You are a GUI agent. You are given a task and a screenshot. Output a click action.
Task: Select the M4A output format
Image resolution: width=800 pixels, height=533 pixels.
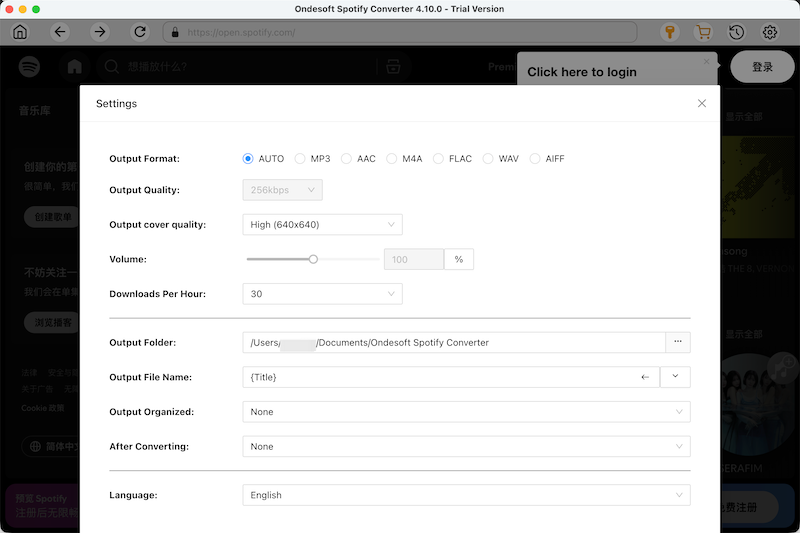[391, 159]
